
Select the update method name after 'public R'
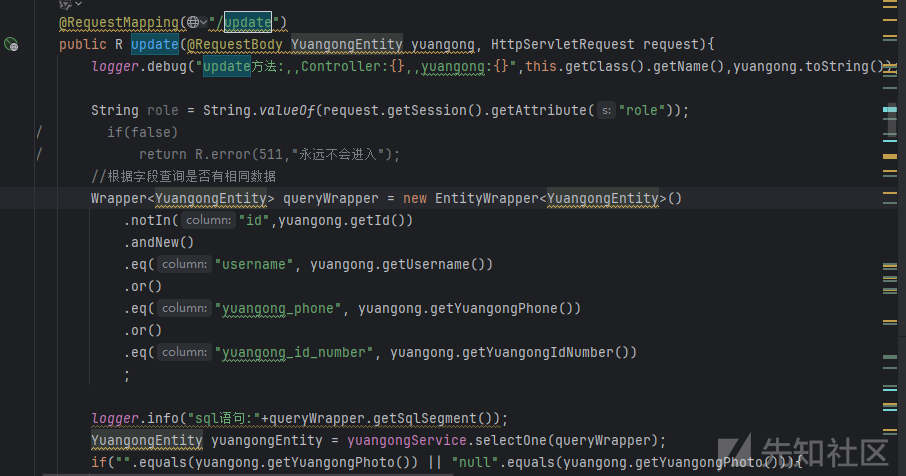pos(155,44)
